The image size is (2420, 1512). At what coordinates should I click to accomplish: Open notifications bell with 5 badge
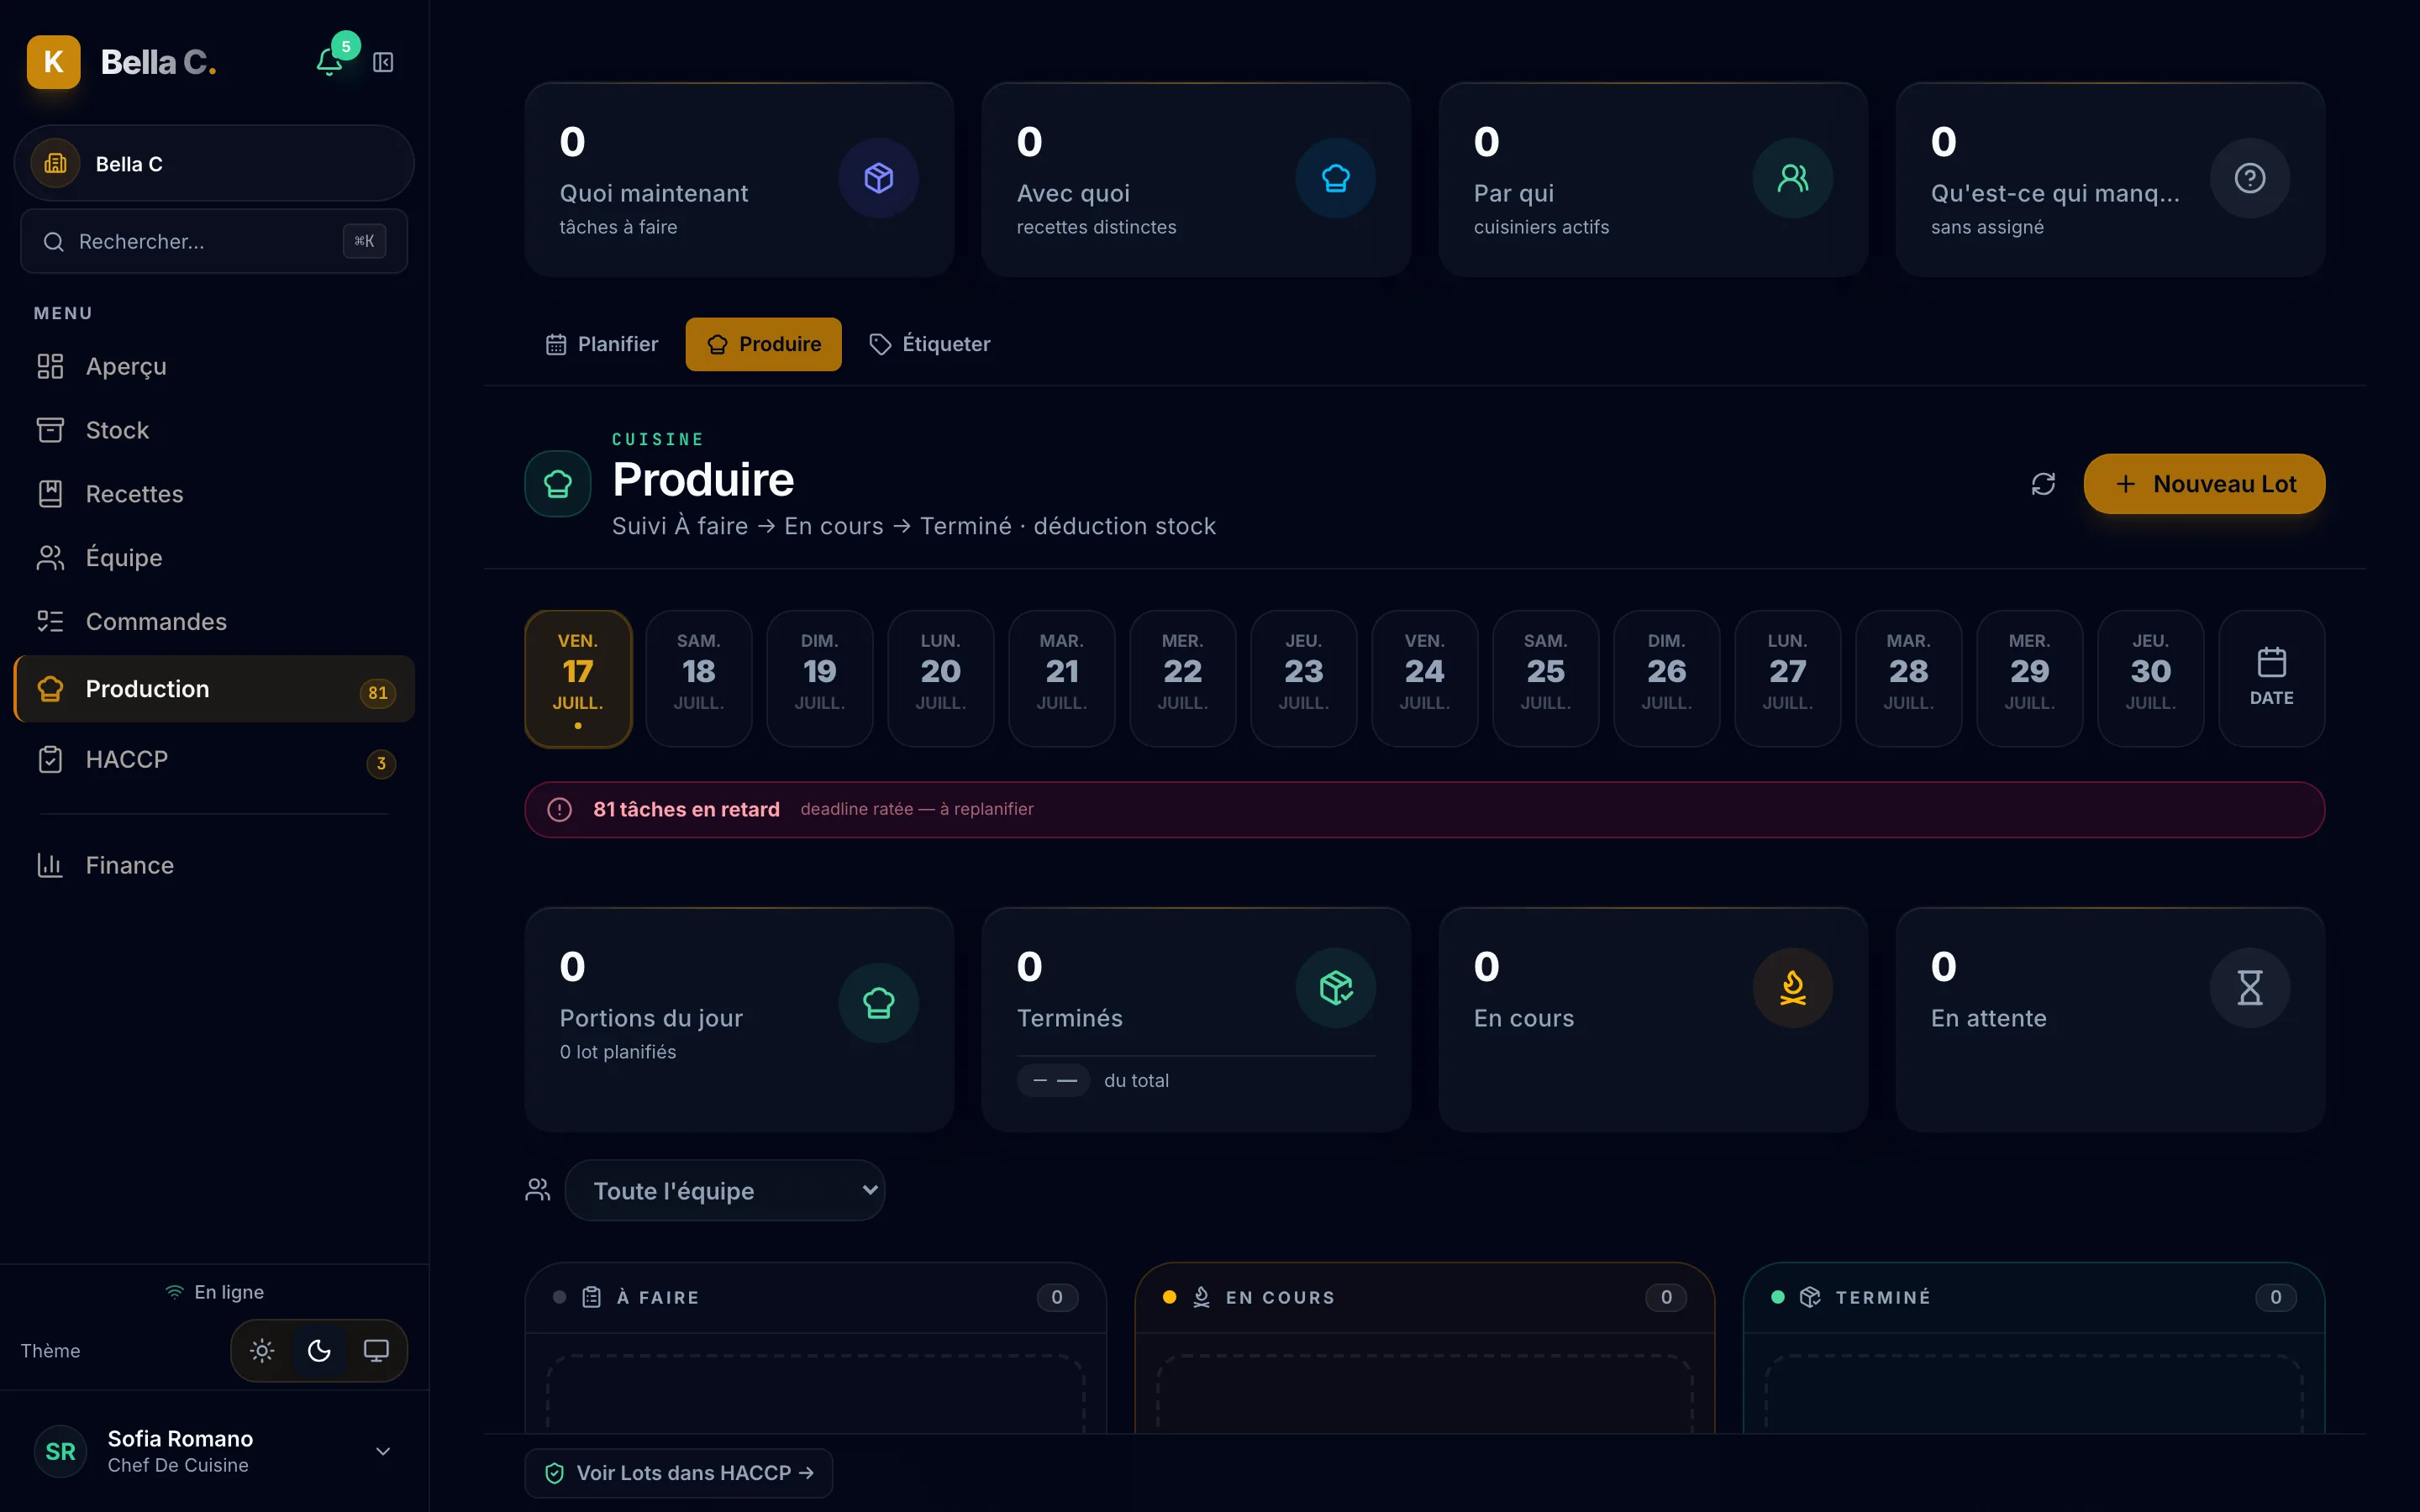(330, 62)
